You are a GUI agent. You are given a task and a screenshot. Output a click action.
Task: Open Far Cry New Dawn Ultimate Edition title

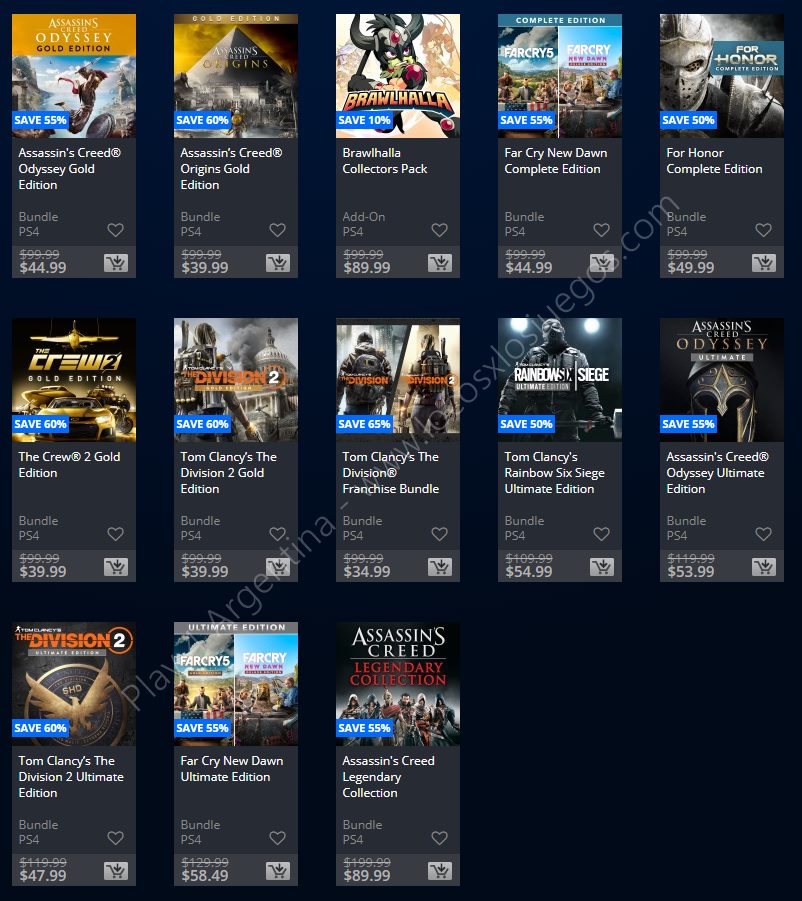(x=232, y=769)
